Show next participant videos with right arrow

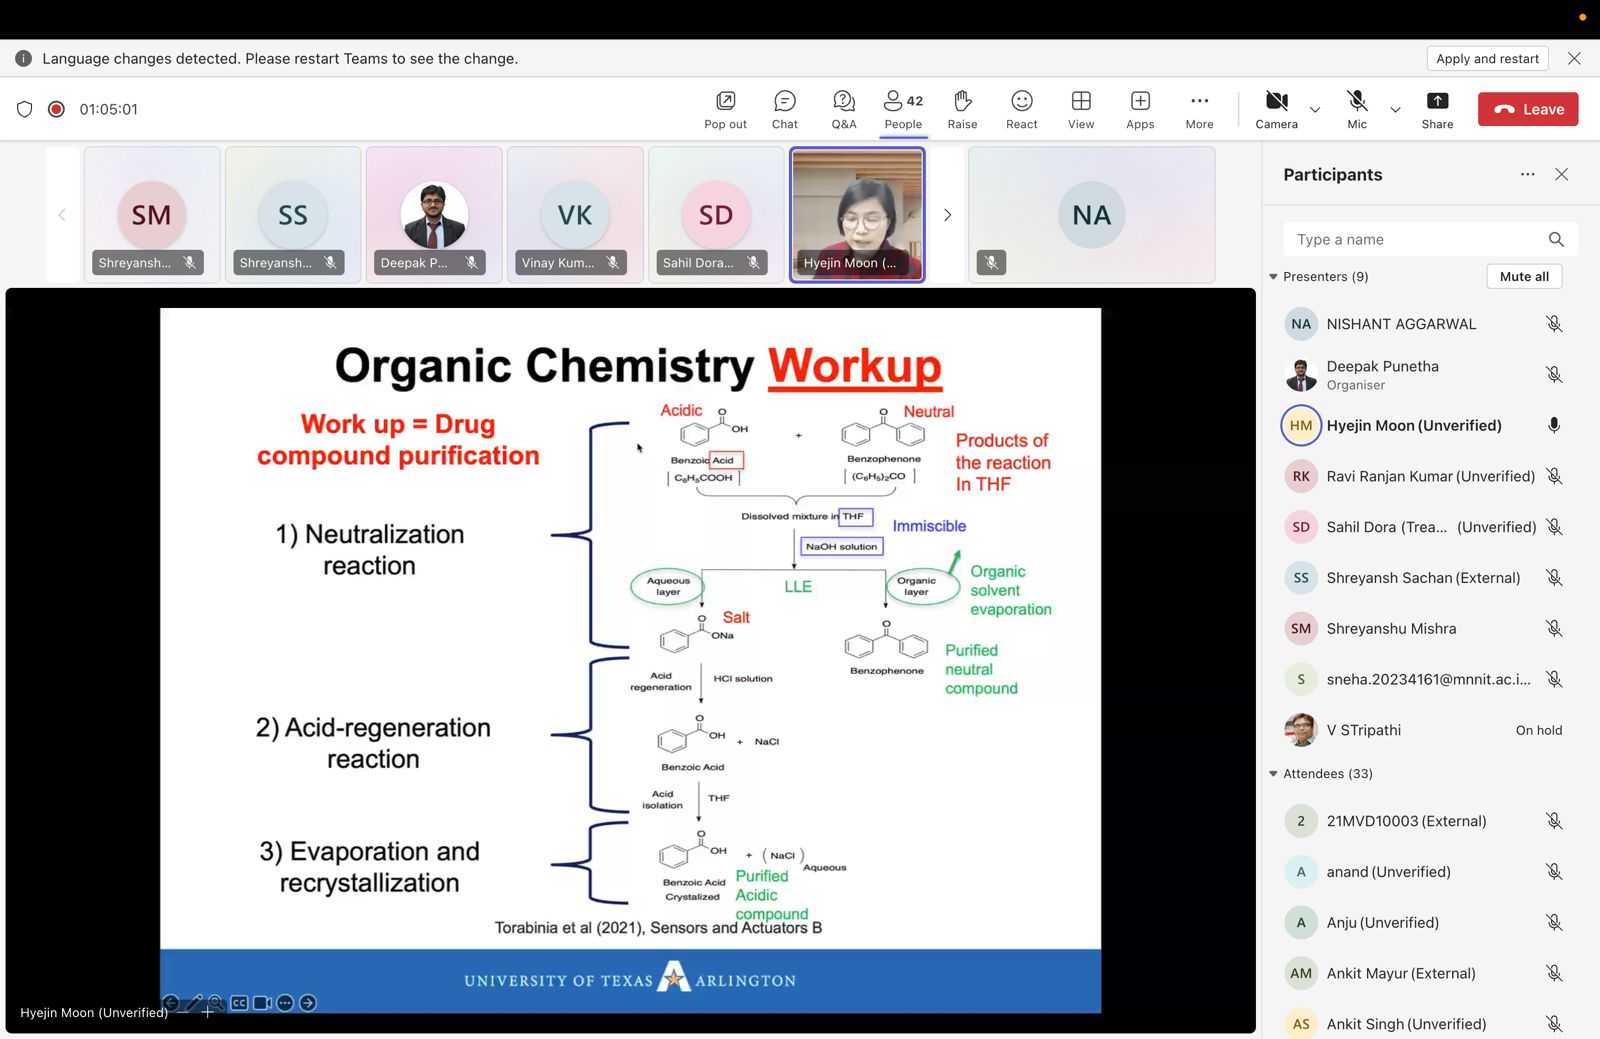click(x=947, y=215)
